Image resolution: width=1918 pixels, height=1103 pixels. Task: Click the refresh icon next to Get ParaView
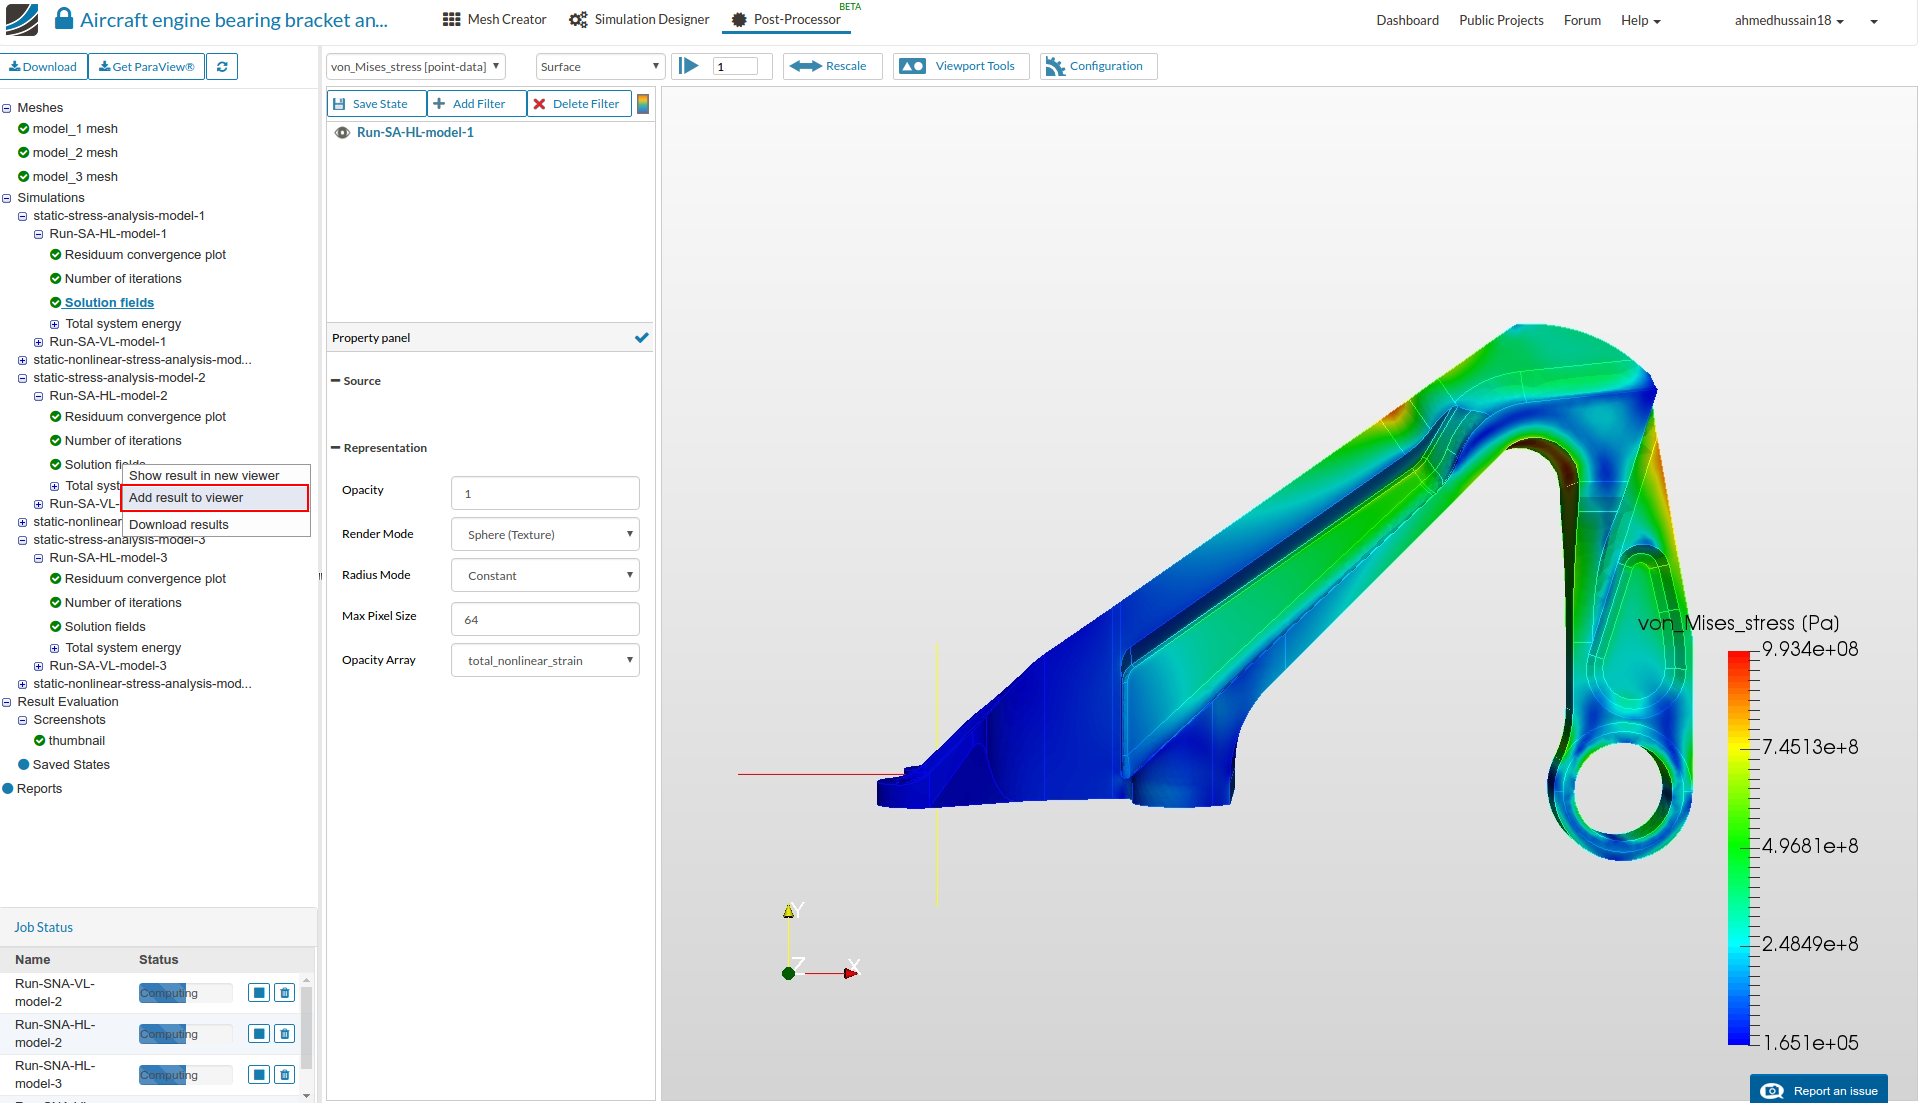(x=222, y=67)
